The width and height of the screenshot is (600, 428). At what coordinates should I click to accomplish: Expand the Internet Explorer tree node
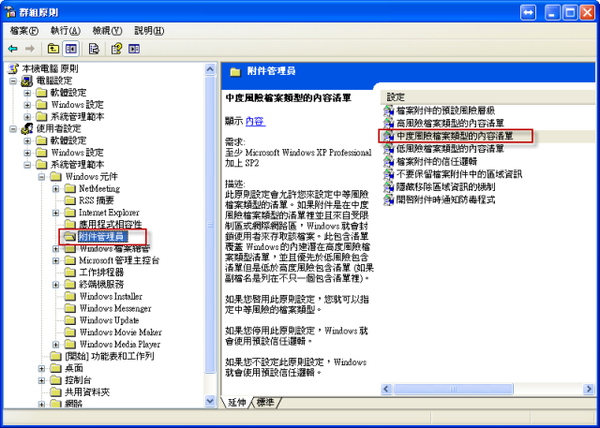(x=56, y=213)
